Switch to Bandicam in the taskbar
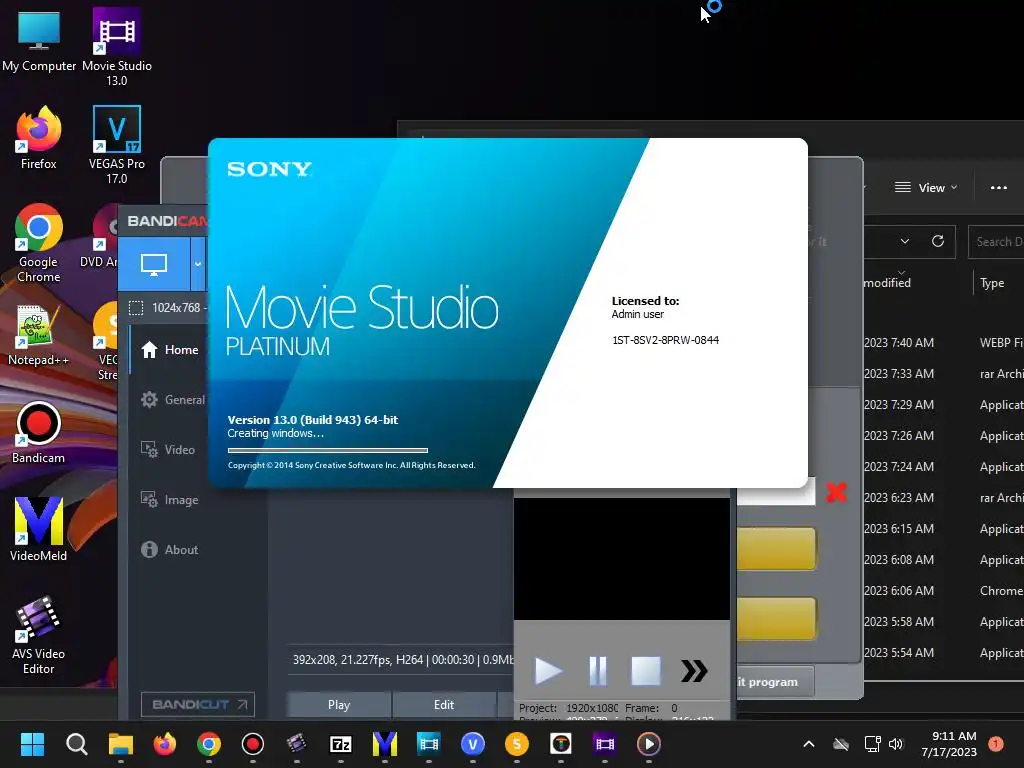The image size is (1024, 768). (x=253, y=744)
